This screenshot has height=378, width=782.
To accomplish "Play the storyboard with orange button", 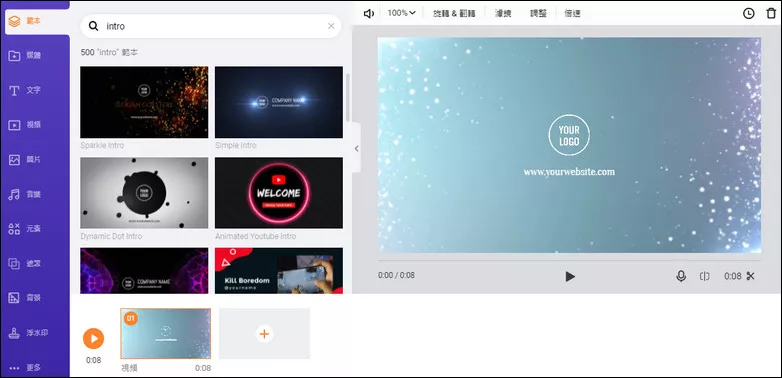I will point(93,339).
